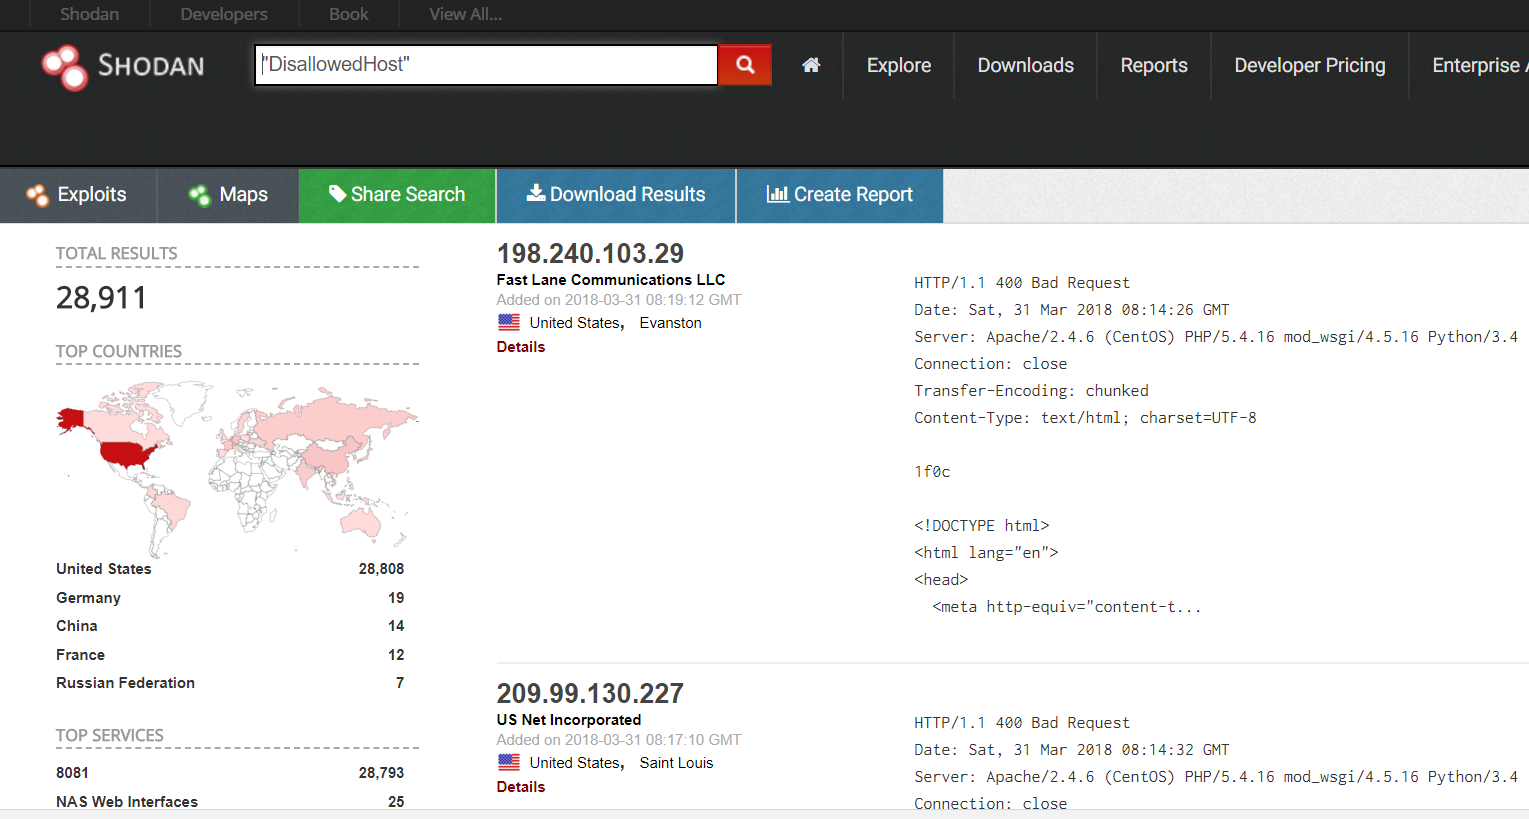The width and height of the screenshot is (1529, 819).
Task: Expand the View All... top menu
Action: click(465, 14)
